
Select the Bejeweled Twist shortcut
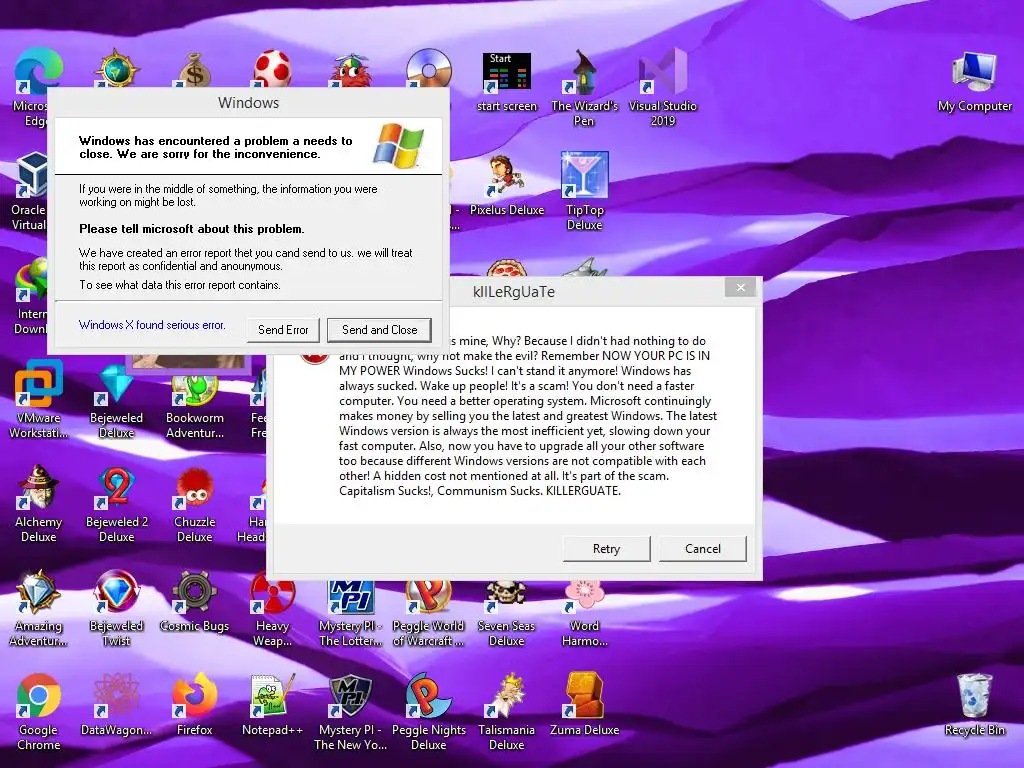pyautogui.click(x=116, y=607)
